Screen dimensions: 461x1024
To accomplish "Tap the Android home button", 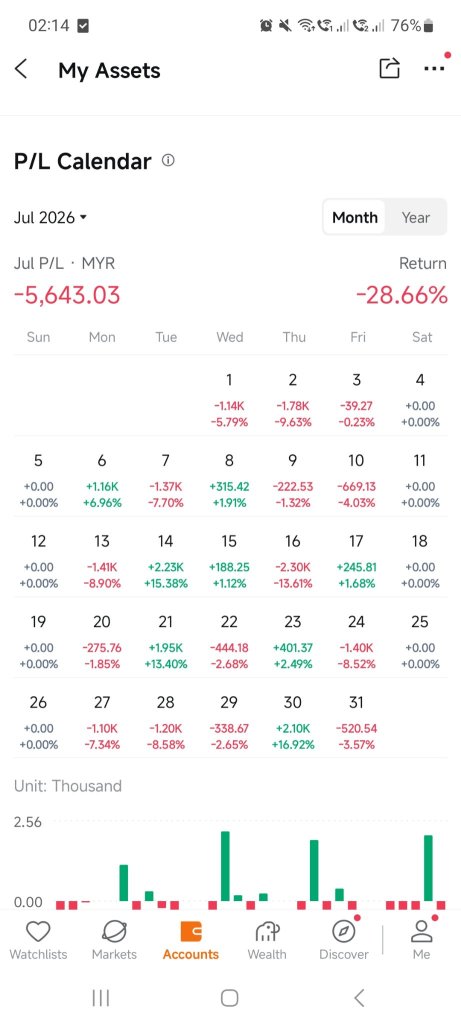I will [230, 997].
